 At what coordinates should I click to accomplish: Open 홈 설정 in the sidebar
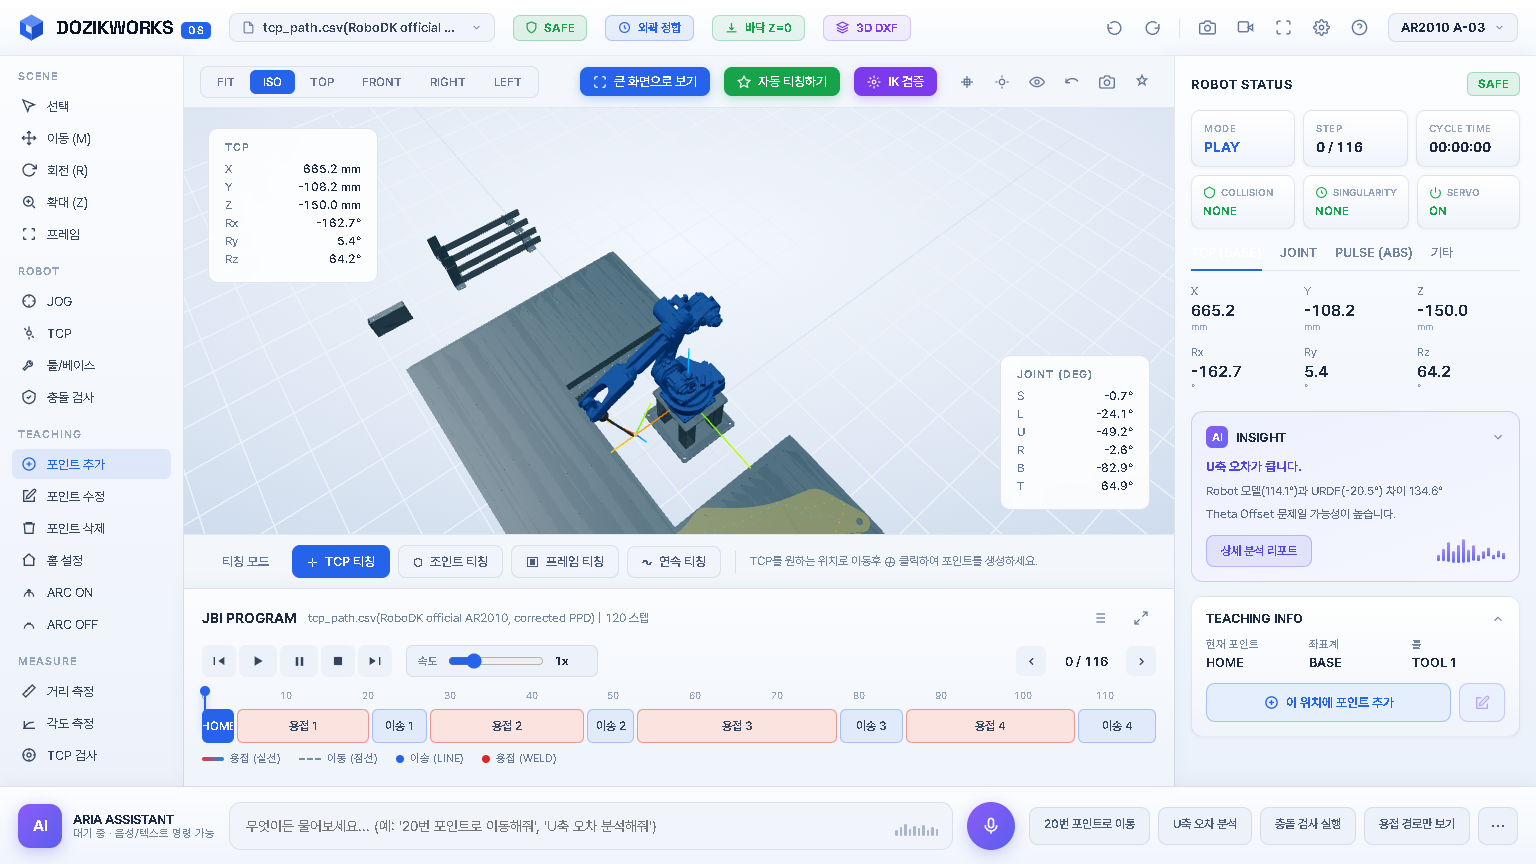coord(91,560)
